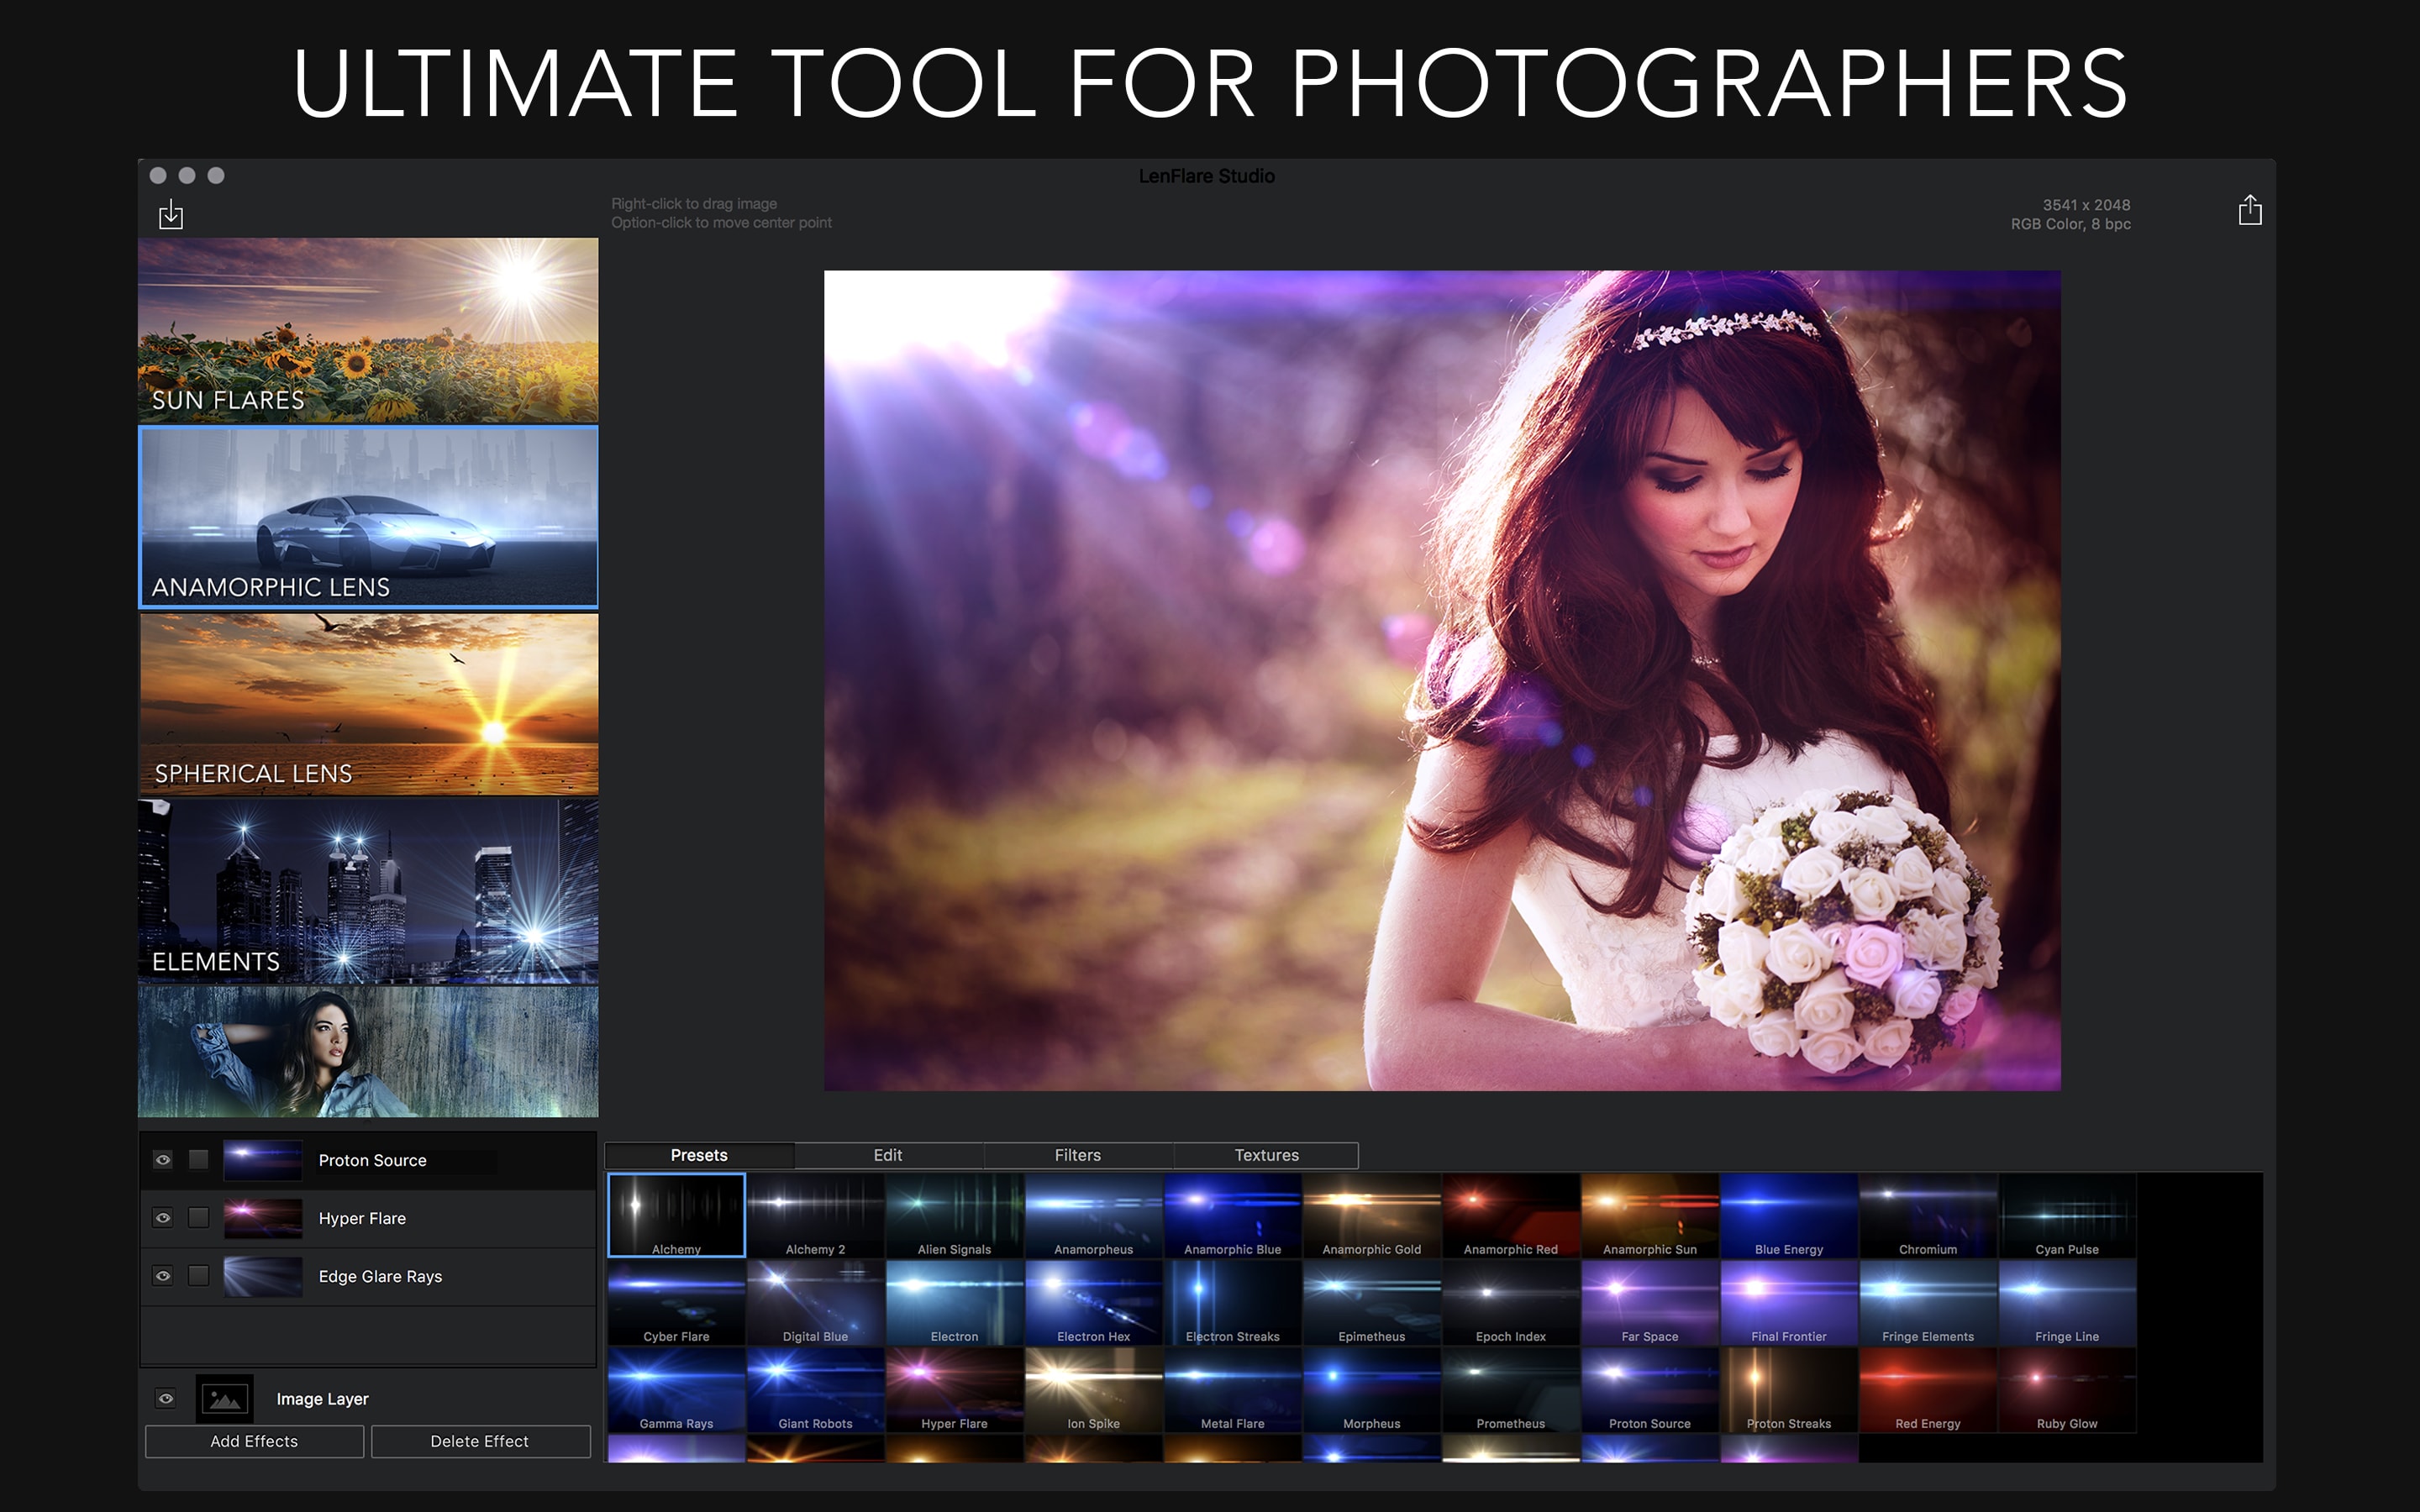Choose the Far Space preset
This screenshot has width=2420, height=1512.
point(1649,1302)
